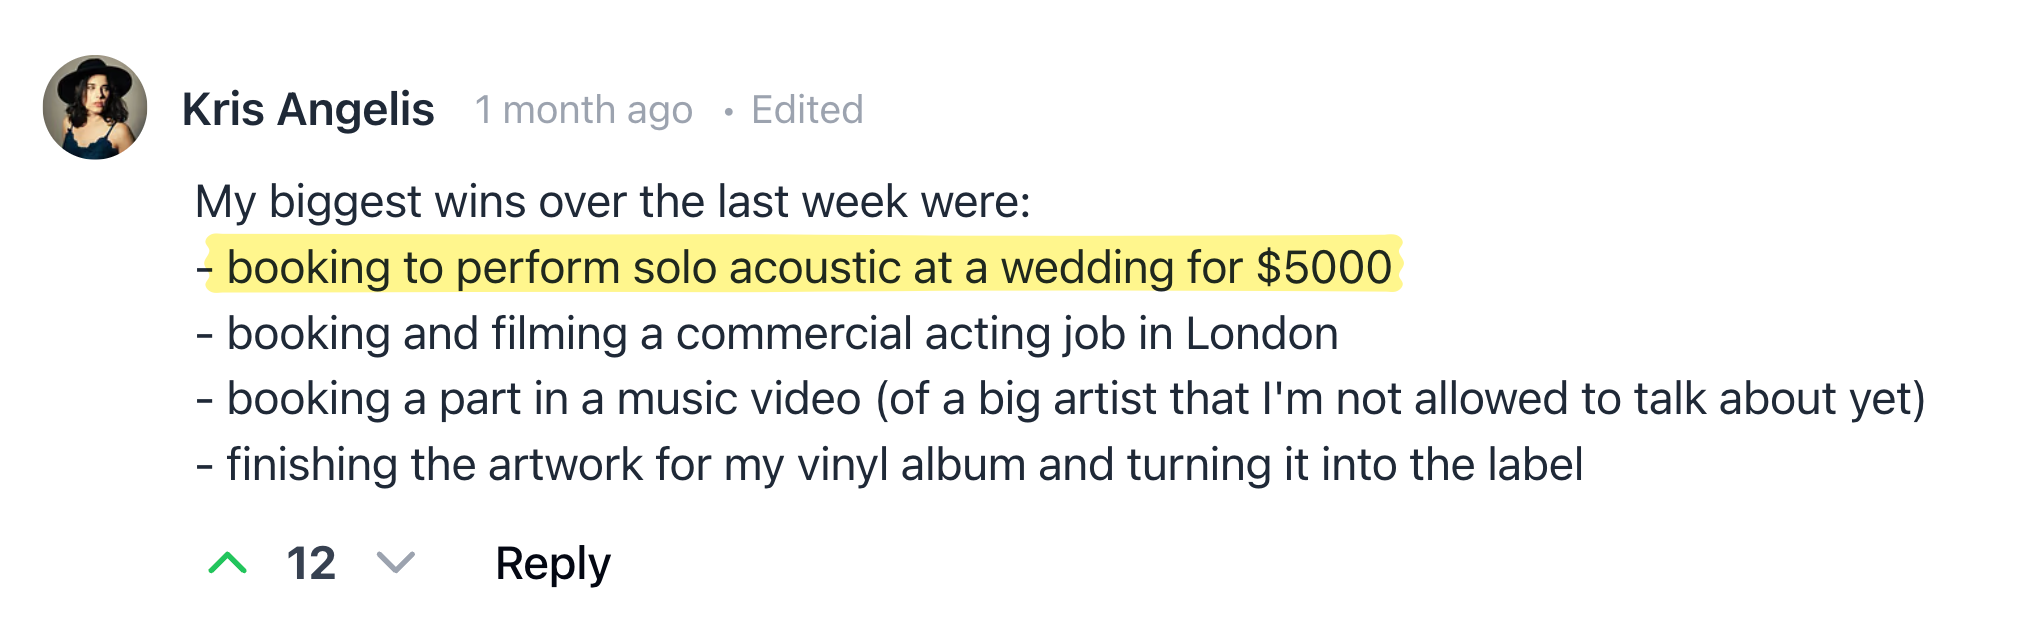Click the commercial acting job in London line
2030x624 pixels.
pos(780,334)
